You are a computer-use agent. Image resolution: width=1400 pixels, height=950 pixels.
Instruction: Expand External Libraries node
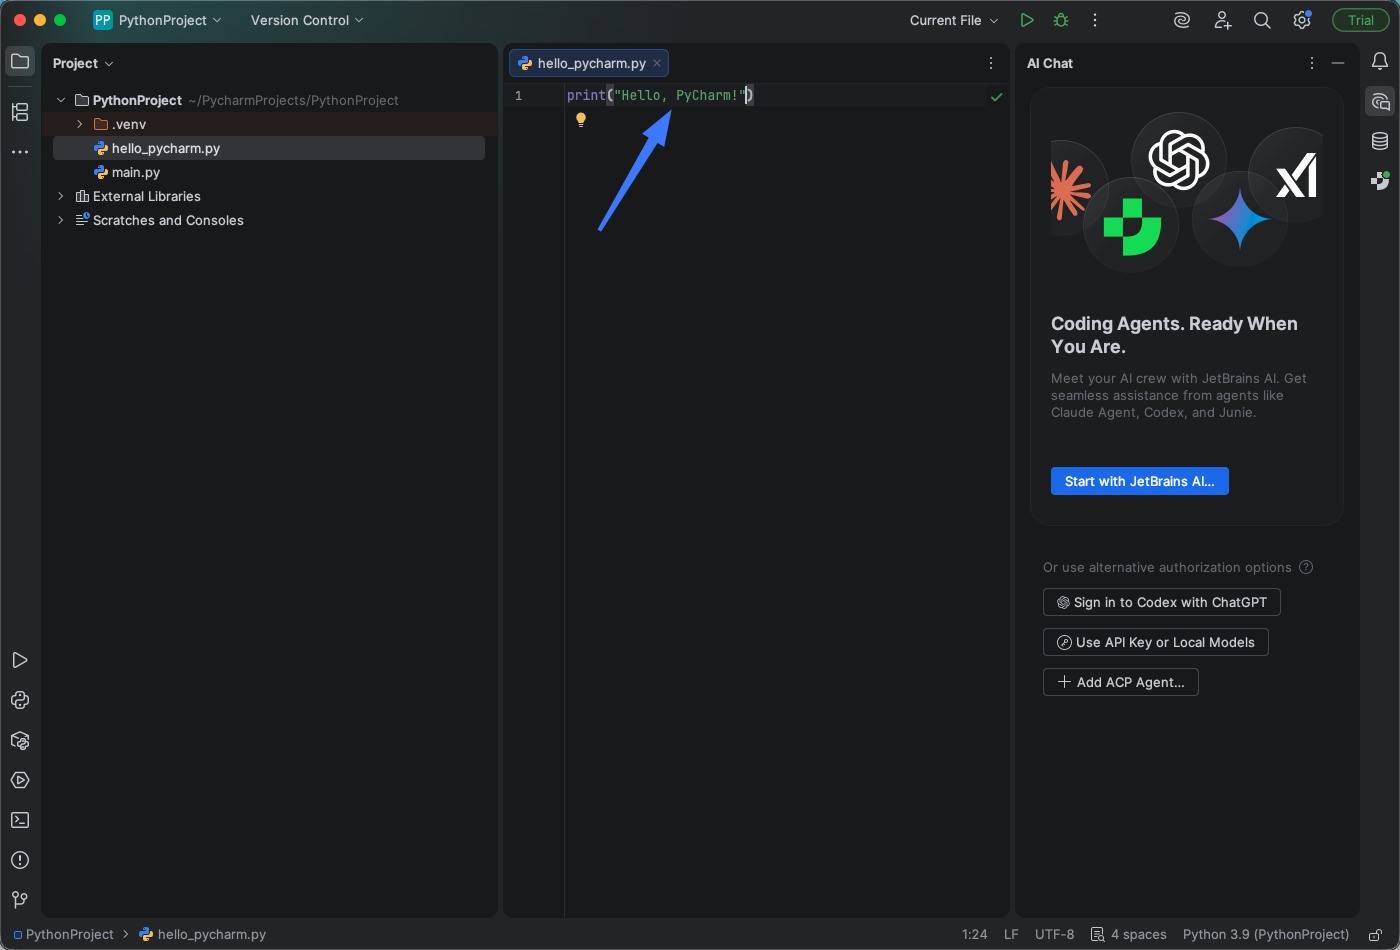click(x=61, y=196)
